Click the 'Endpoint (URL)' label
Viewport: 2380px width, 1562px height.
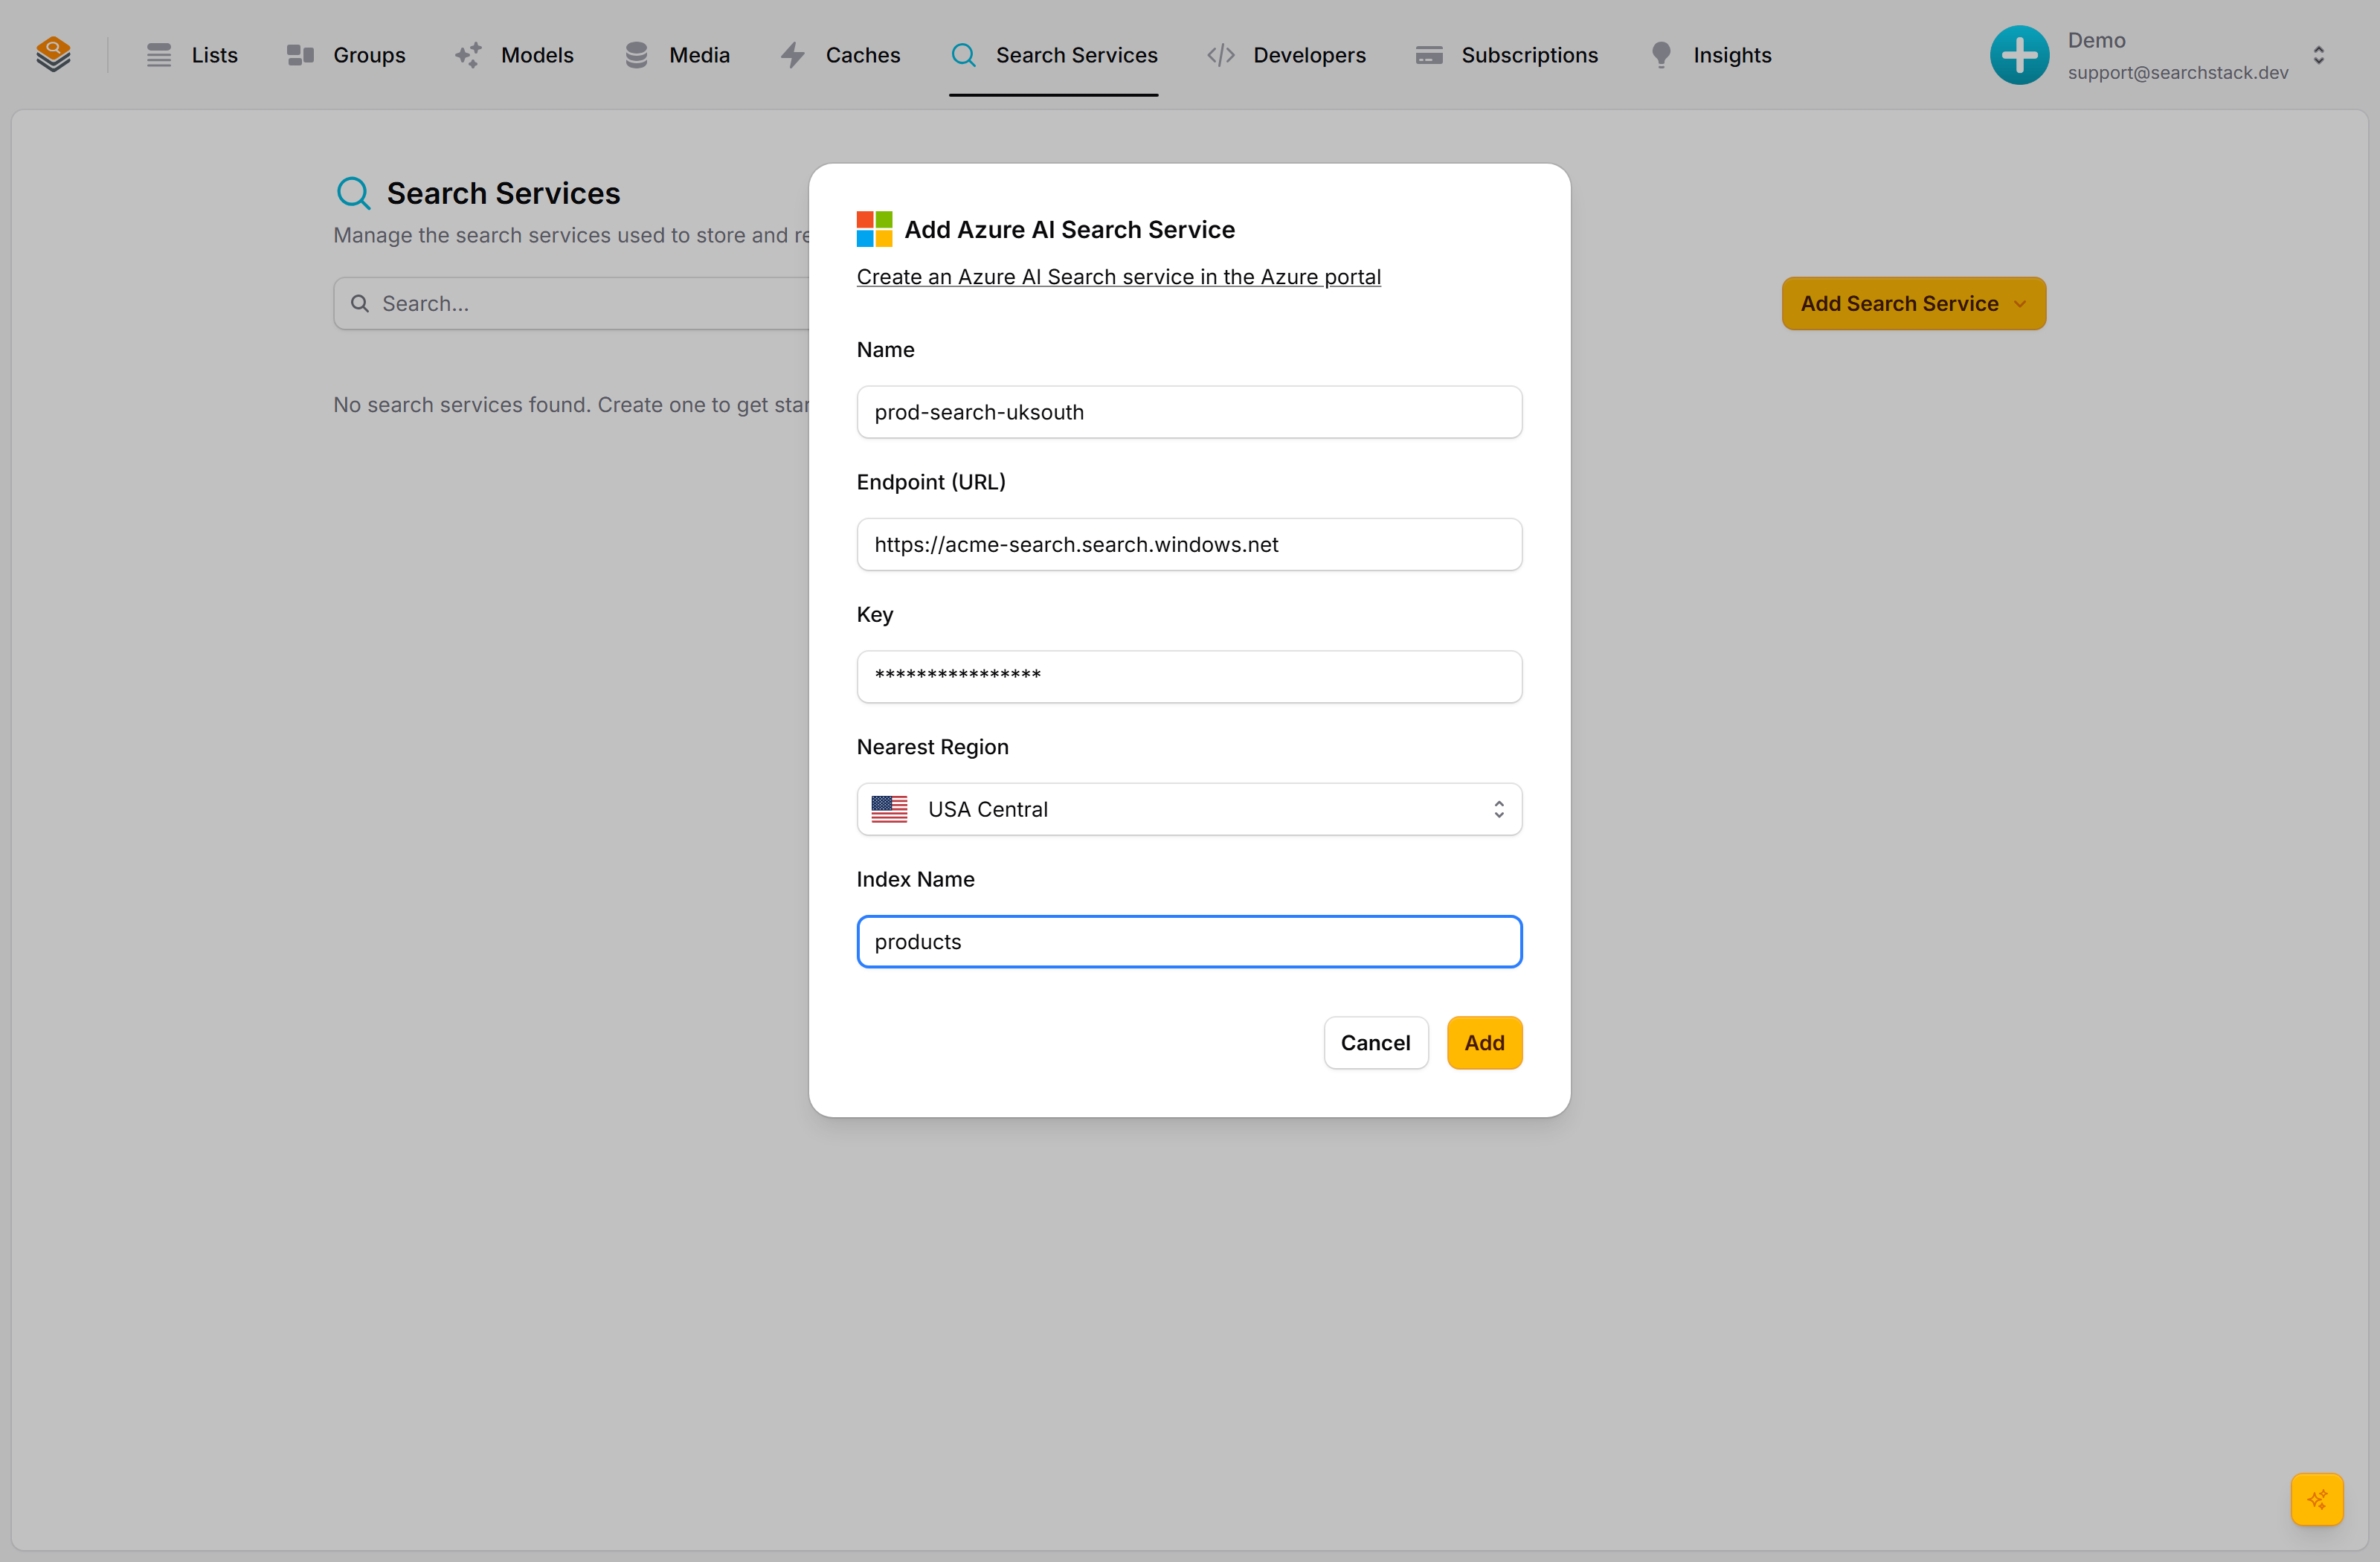point(931,482)
